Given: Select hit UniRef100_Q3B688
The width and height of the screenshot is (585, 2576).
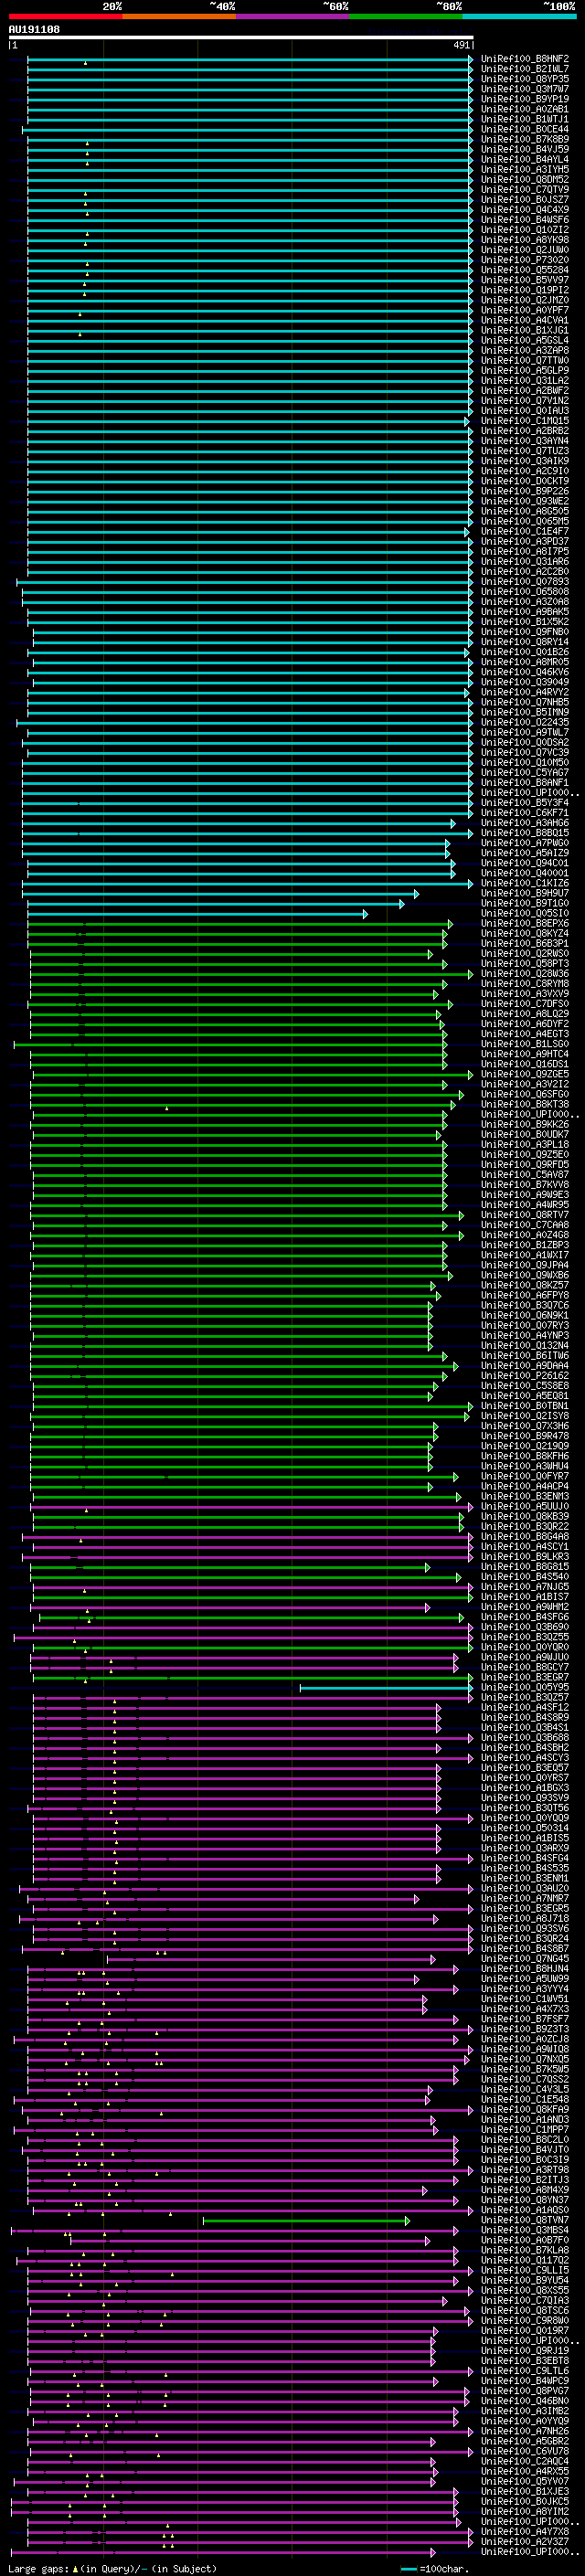Looking at the screenshot, I should (x=525, y=1737).
